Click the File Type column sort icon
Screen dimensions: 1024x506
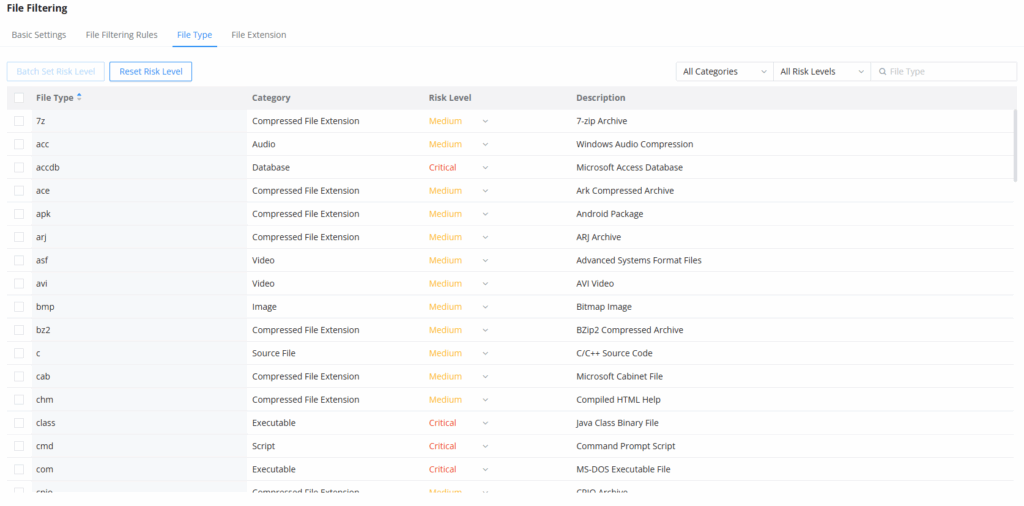pos(79,97)
